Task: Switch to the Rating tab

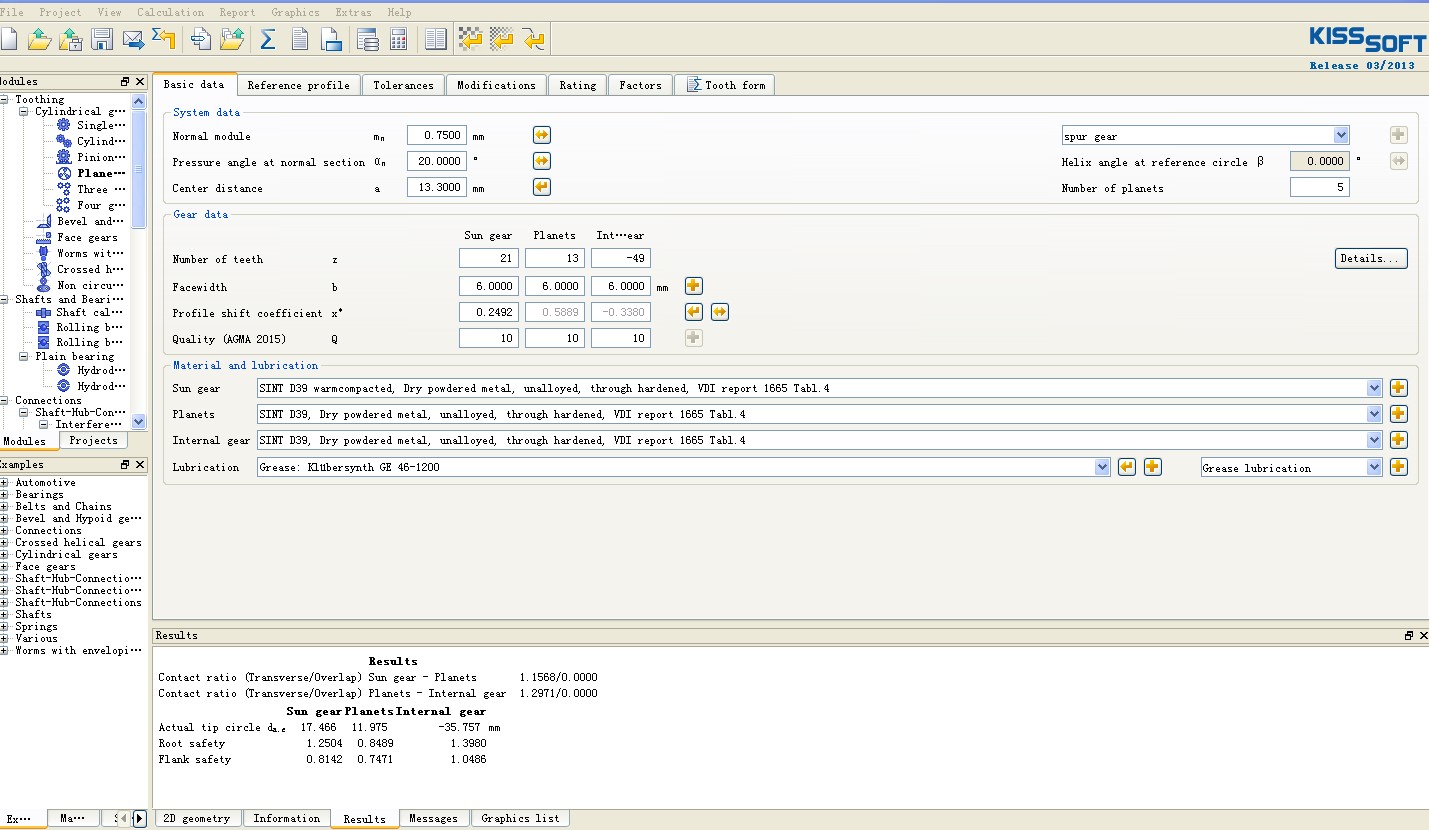Action: click(x=577, y=85)
